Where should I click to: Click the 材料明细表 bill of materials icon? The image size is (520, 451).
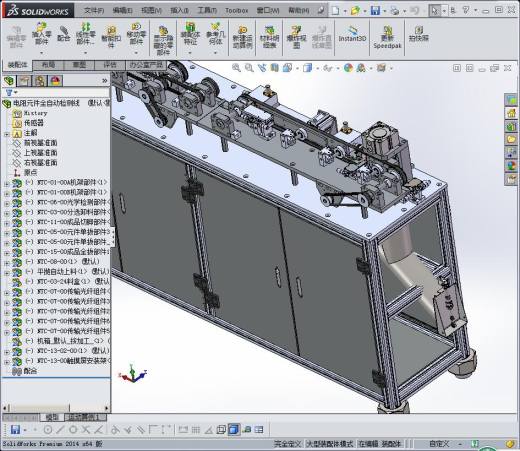(269, 37)
